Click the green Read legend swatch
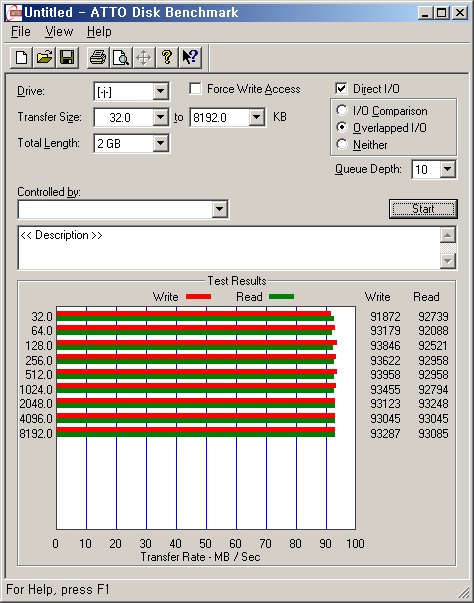Screen dimensions: 474x603 pos(281,297)
